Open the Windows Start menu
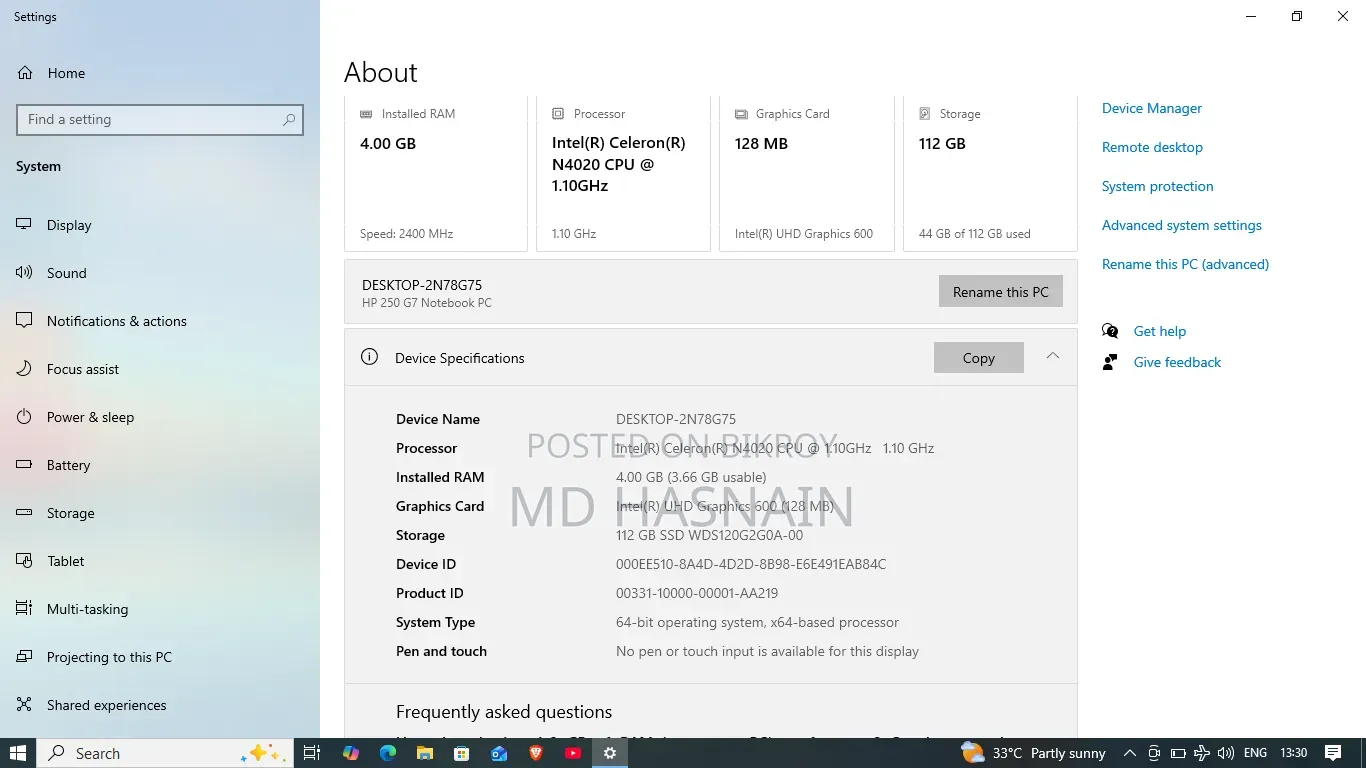The width and height of the screenshot is (1366, 768). pos(18,753)
